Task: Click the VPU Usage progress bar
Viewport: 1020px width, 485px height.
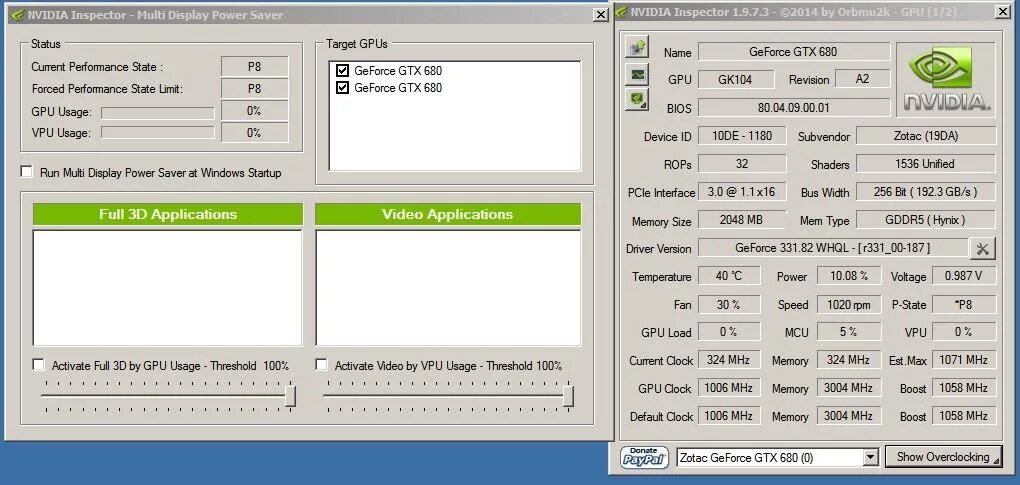Action: [157, 133]
